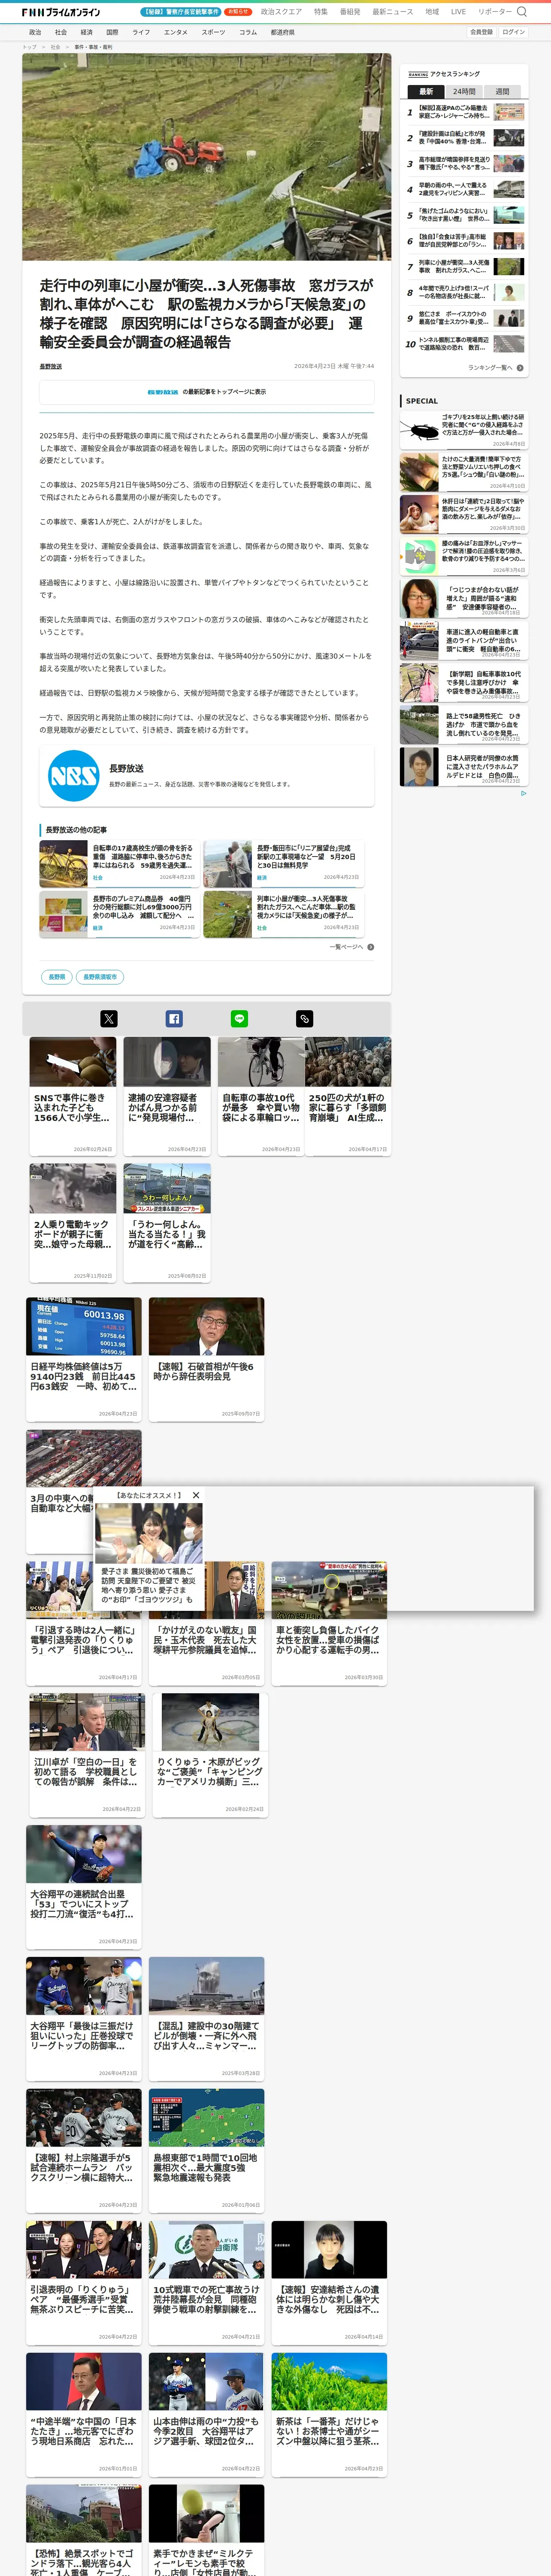Open the SNSで事件に巻き込まれた子ども card
Image resolution: width=551 pixels, height=2576 pixels.
click(73, 1096)
